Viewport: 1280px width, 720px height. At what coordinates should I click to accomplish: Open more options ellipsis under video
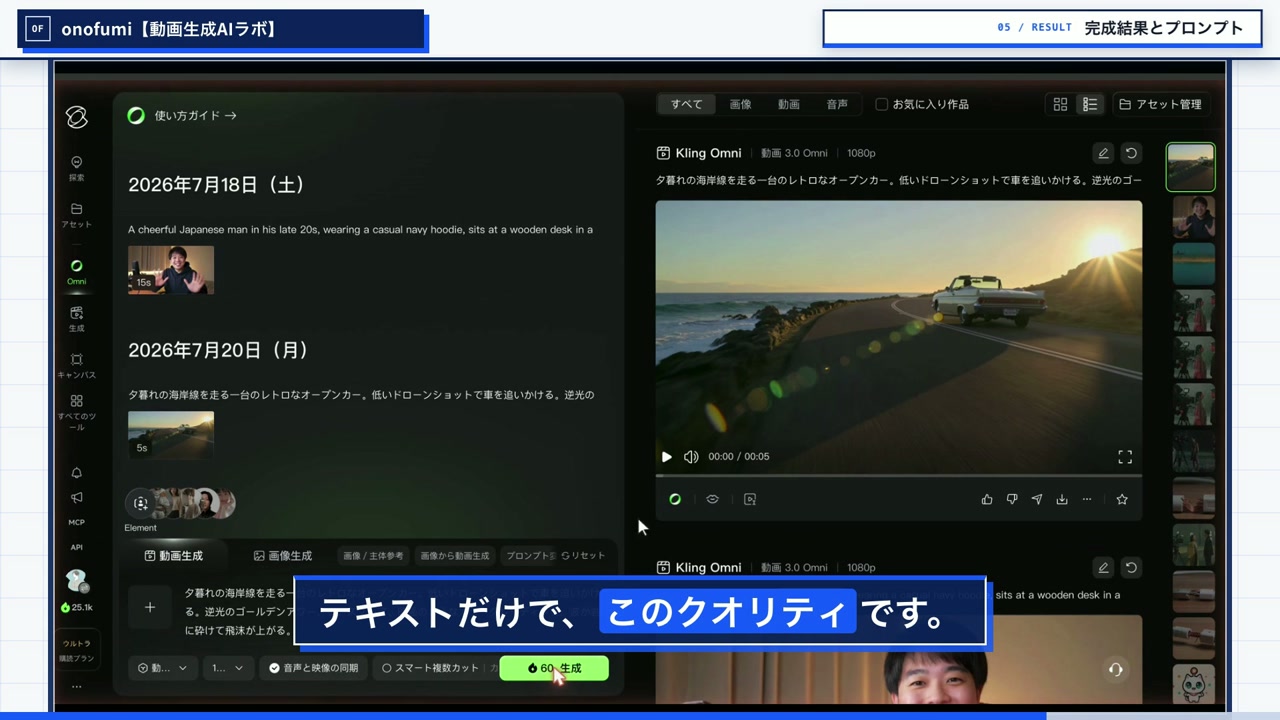tap(1087, 499)
